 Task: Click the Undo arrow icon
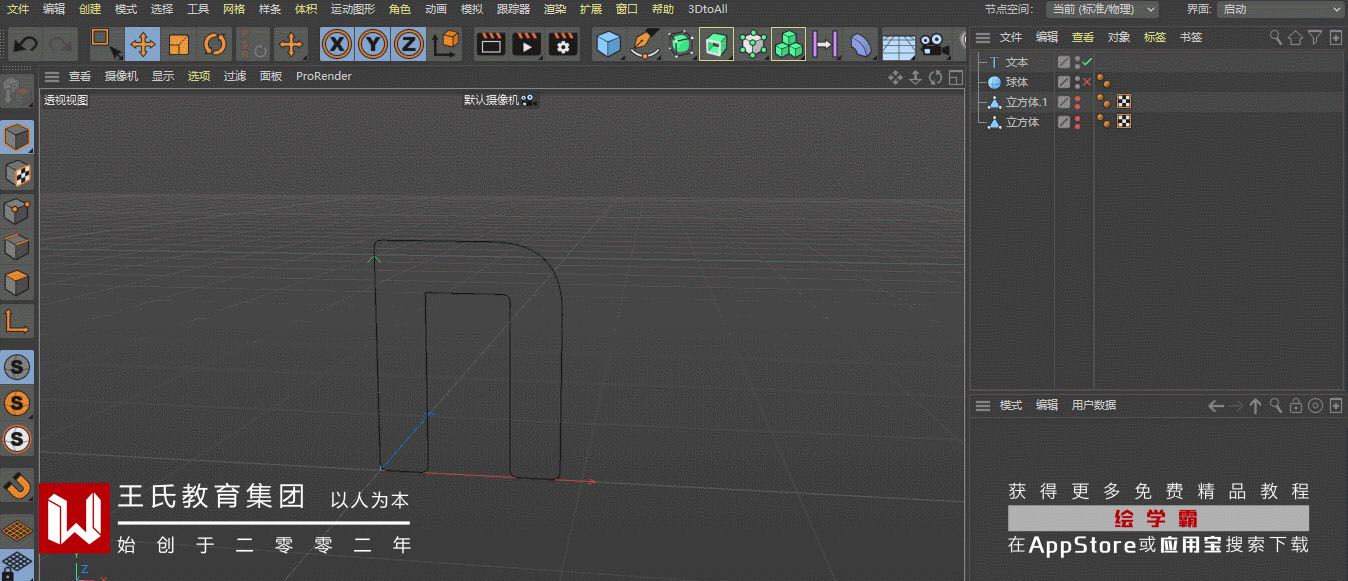point(25,44)
